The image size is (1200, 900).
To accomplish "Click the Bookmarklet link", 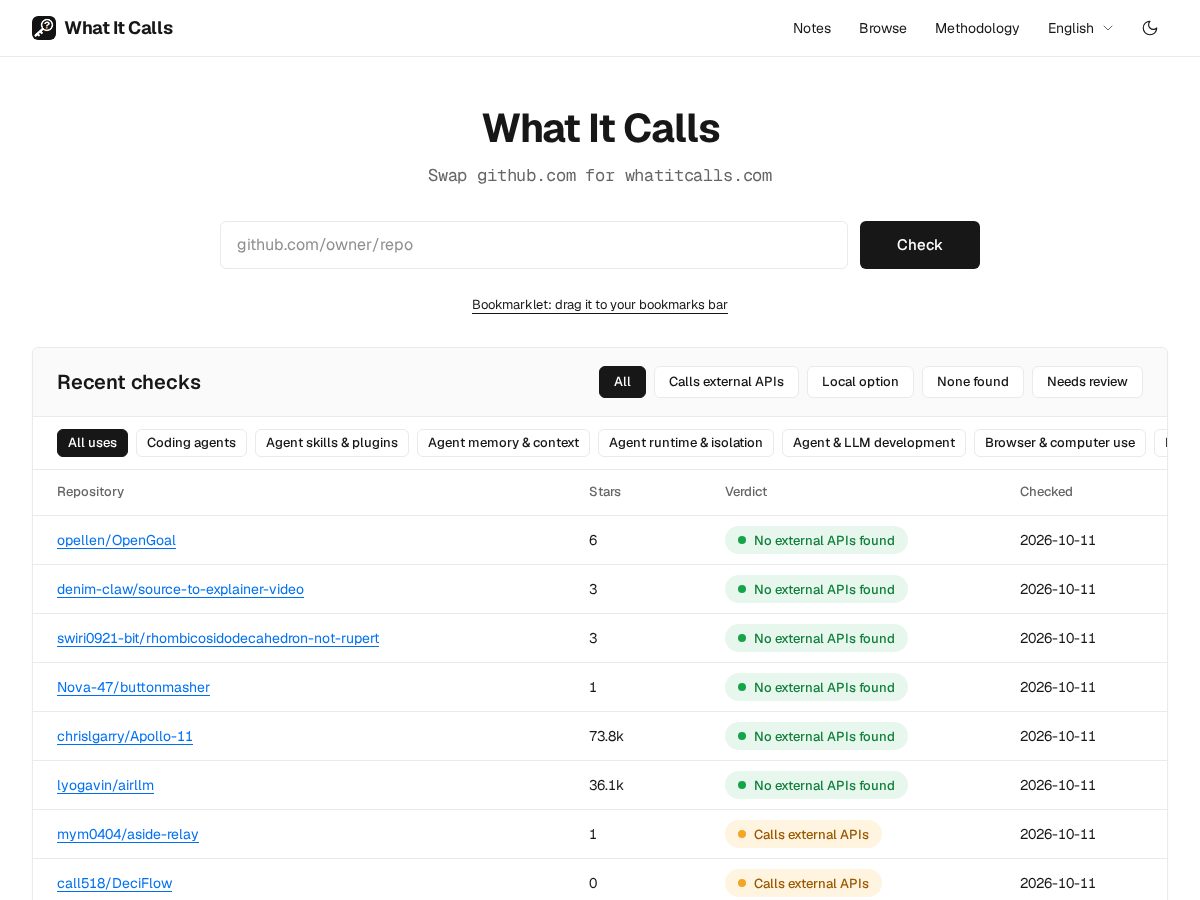I will (600, 305).
